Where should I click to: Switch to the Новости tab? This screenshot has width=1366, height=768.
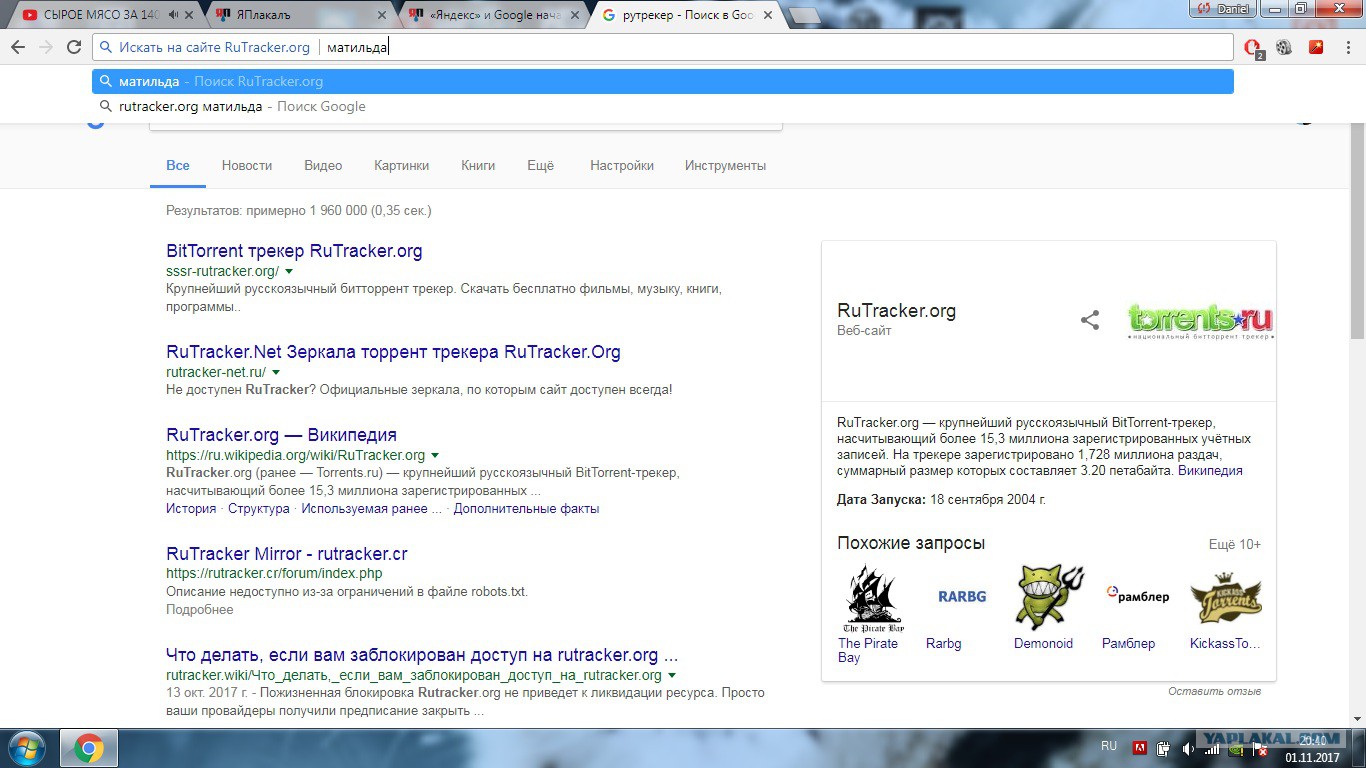[247, 166]
